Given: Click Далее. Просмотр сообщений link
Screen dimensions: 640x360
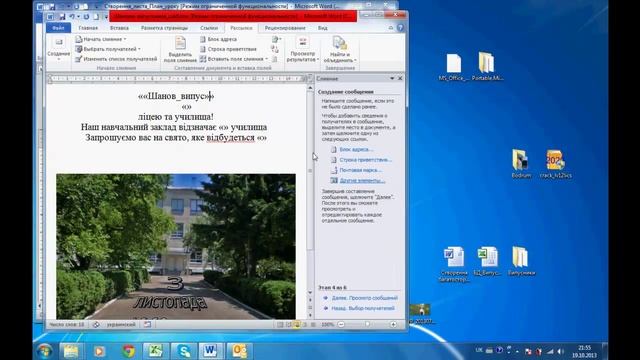Looking at the screenshot, I should click(x=364, y=298).
